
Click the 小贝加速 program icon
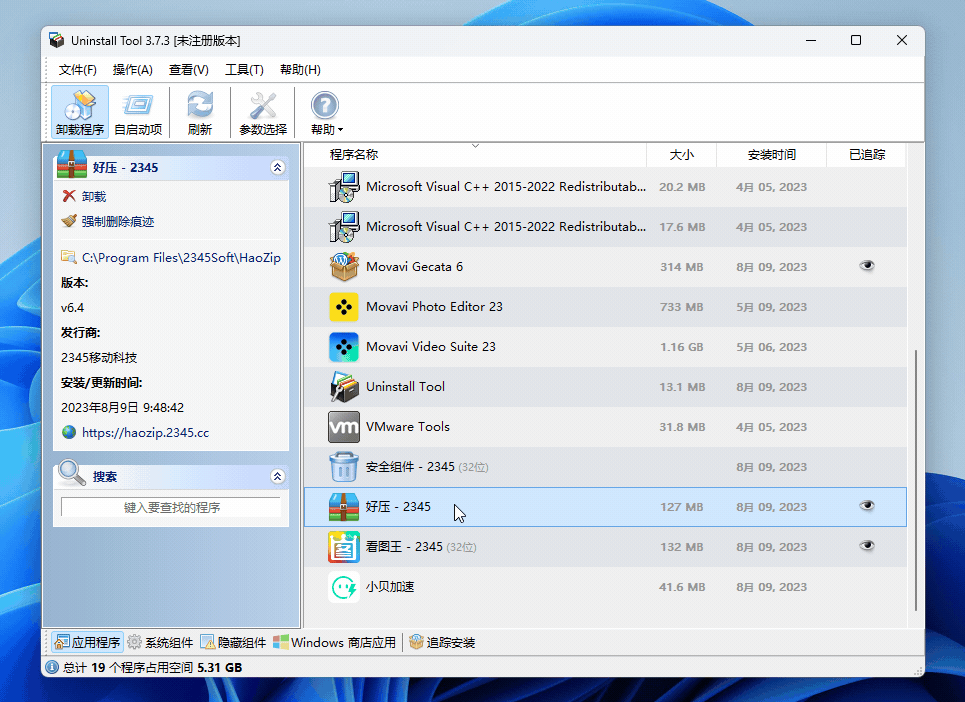click(343, 587)
